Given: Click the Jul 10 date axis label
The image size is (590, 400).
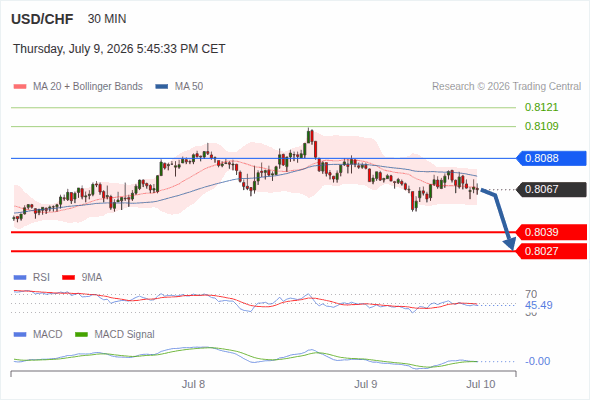Looking at the screenshot, I should tap(481, 384).
